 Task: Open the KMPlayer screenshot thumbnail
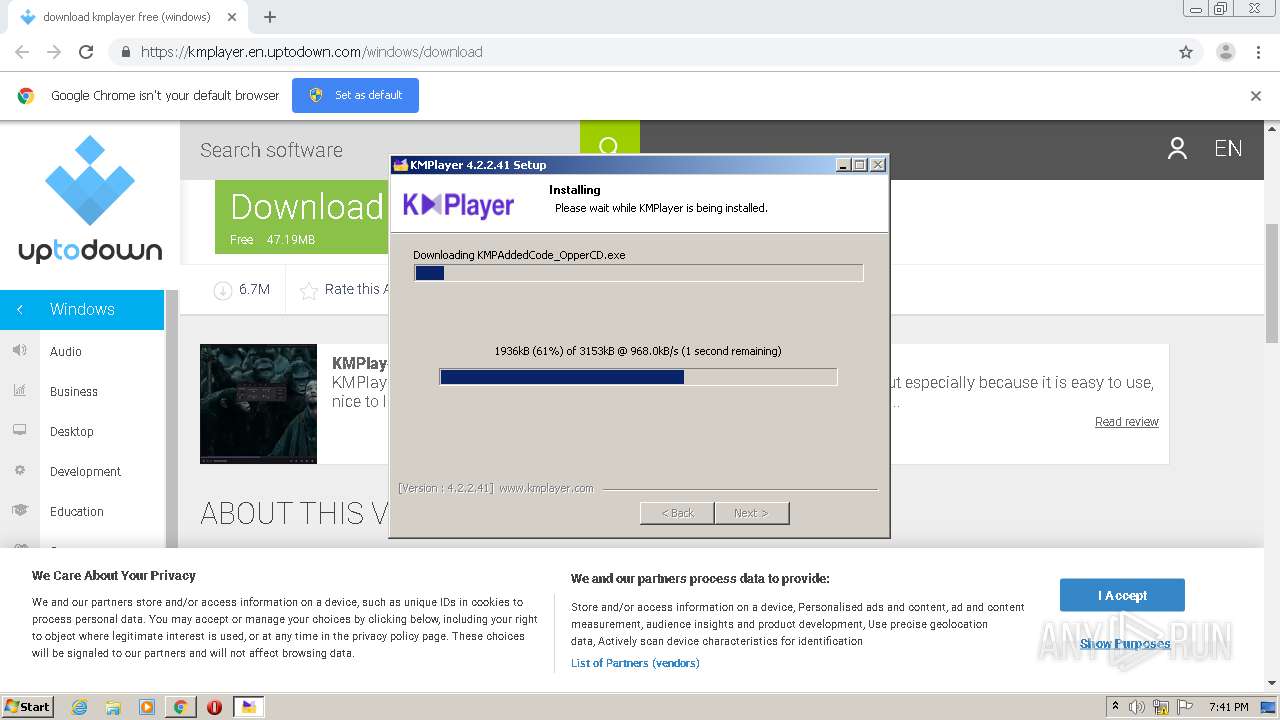click(258, 404)
